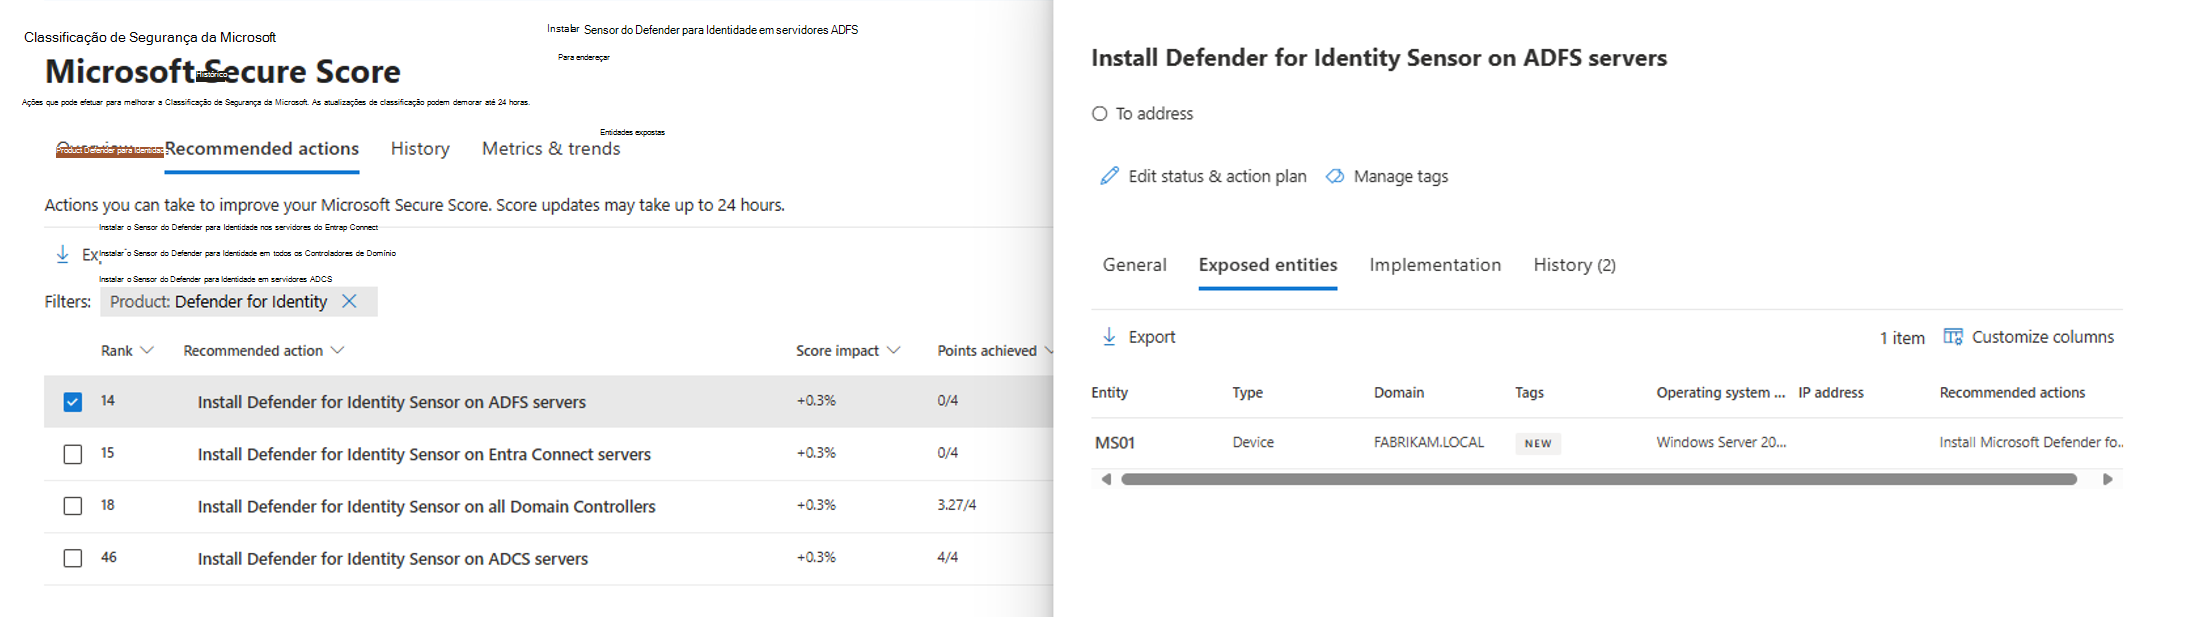Switch to the Implementation tab

pos(1434,265)
